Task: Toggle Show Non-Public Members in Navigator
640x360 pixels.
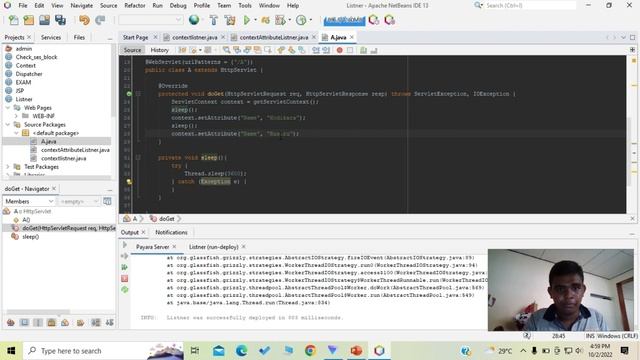Action: point(51,323)
